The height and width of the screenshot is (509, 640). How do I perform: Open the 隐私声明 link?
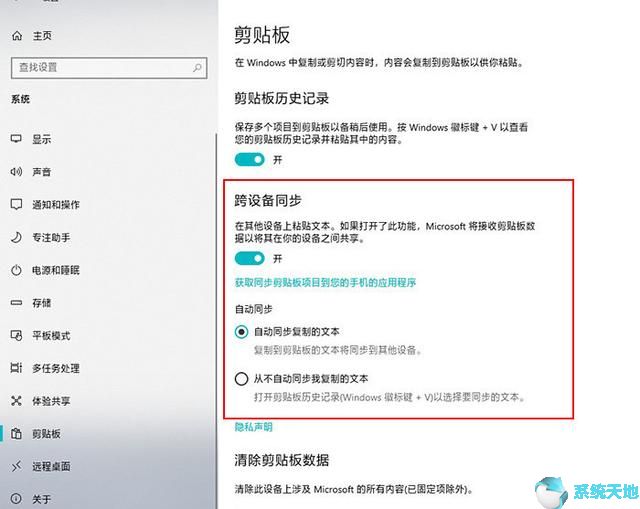point(253,427)
